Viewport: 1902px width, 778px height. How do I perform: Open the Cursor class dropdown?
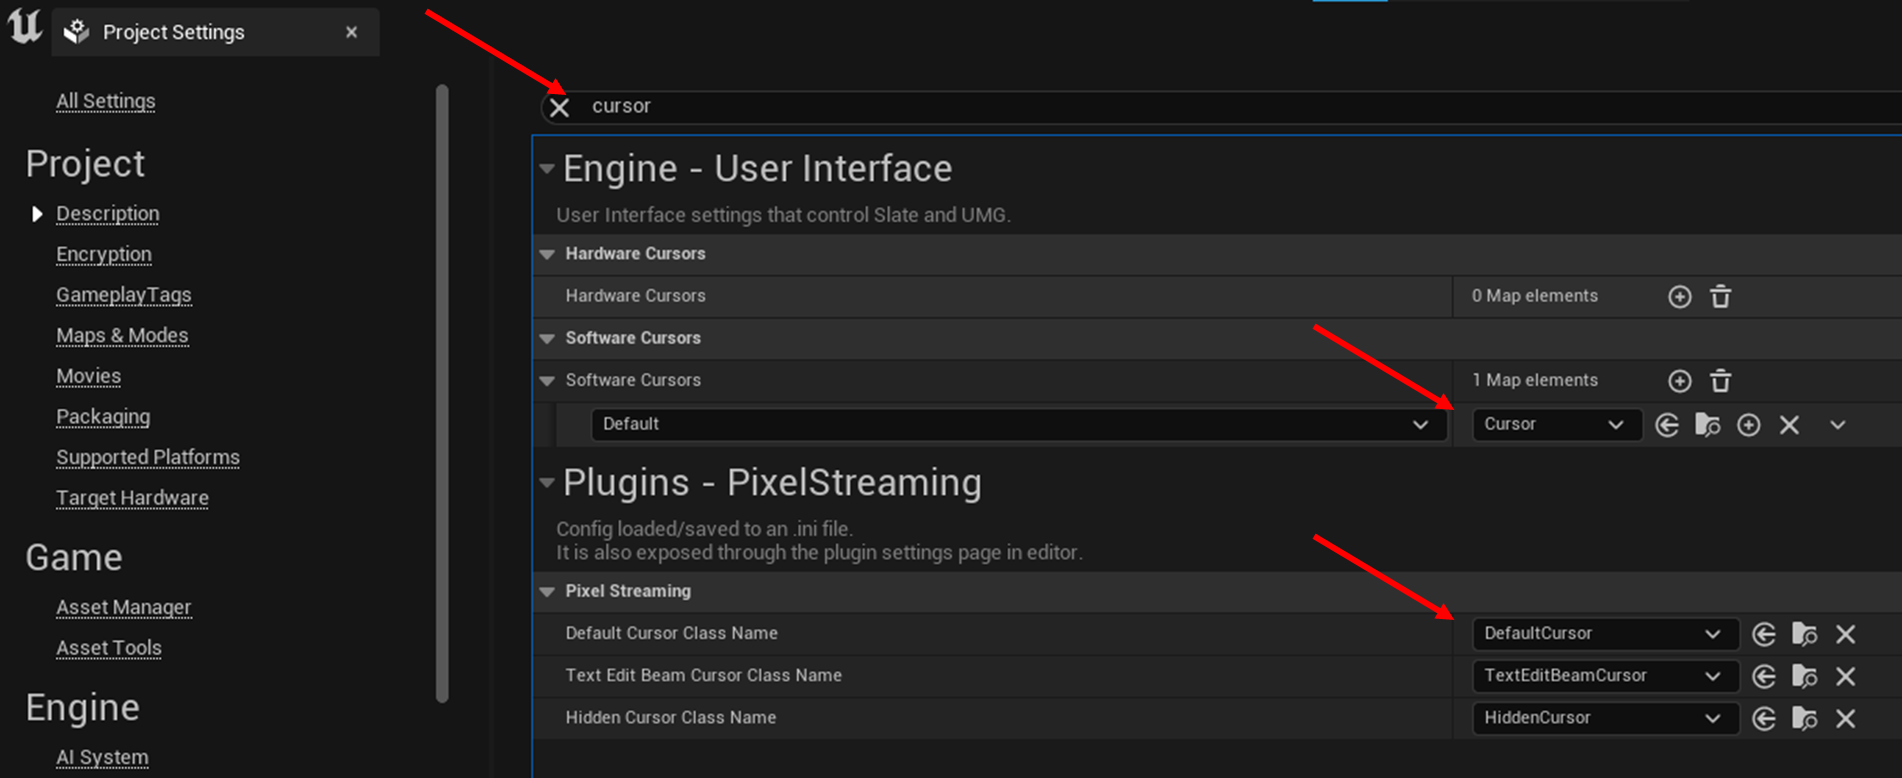[x=1557, y=424]
